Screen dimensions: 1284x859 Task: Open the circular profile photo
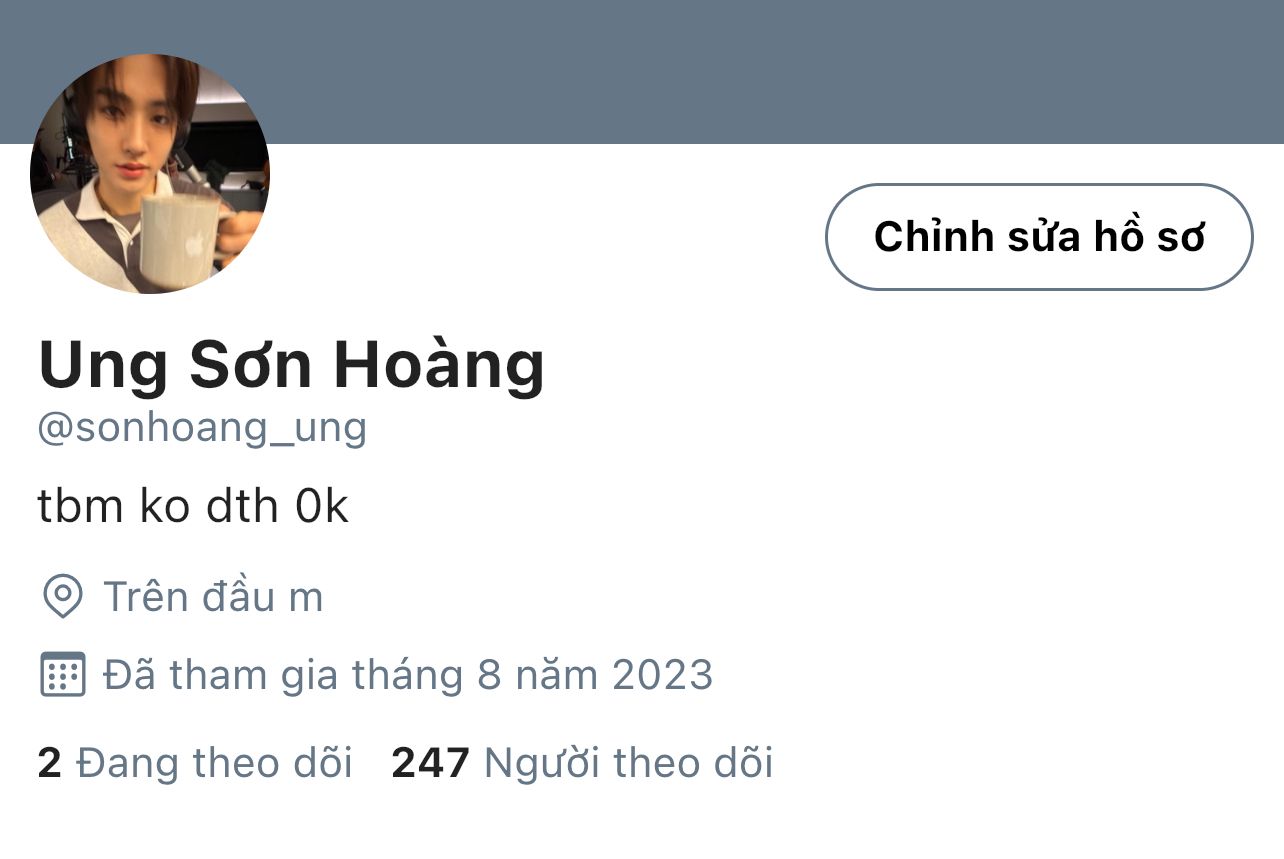150,174
